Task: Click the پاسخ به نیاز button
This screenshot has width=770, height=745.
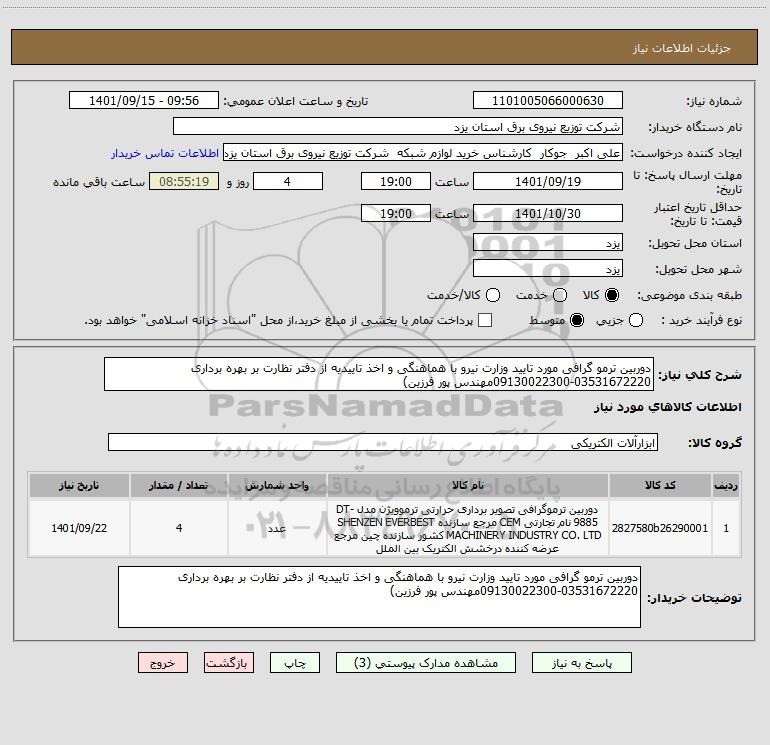Action: click(x=582, y=663)
